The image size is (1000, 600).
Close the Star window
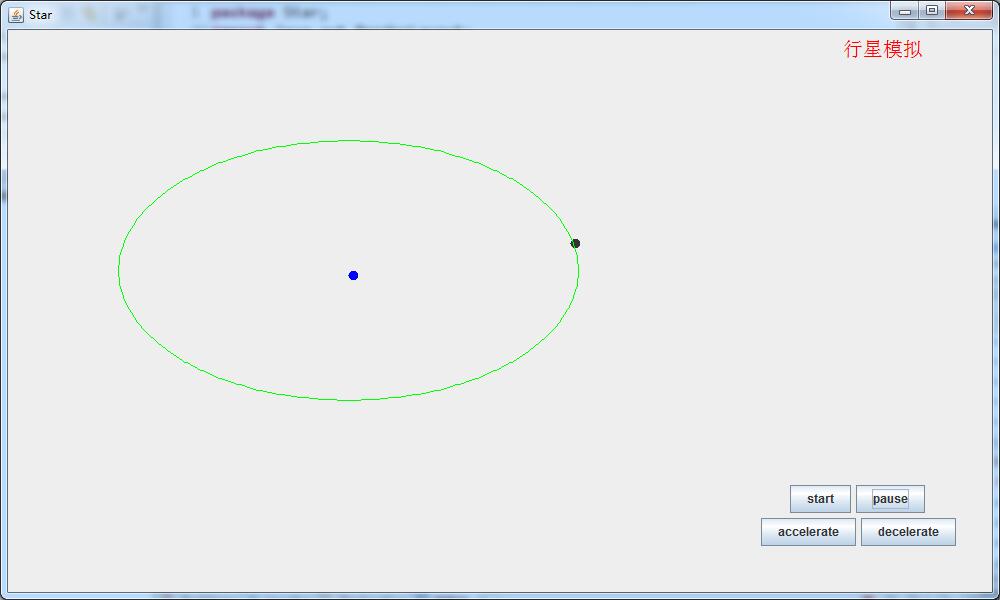[x=969, y=11]
